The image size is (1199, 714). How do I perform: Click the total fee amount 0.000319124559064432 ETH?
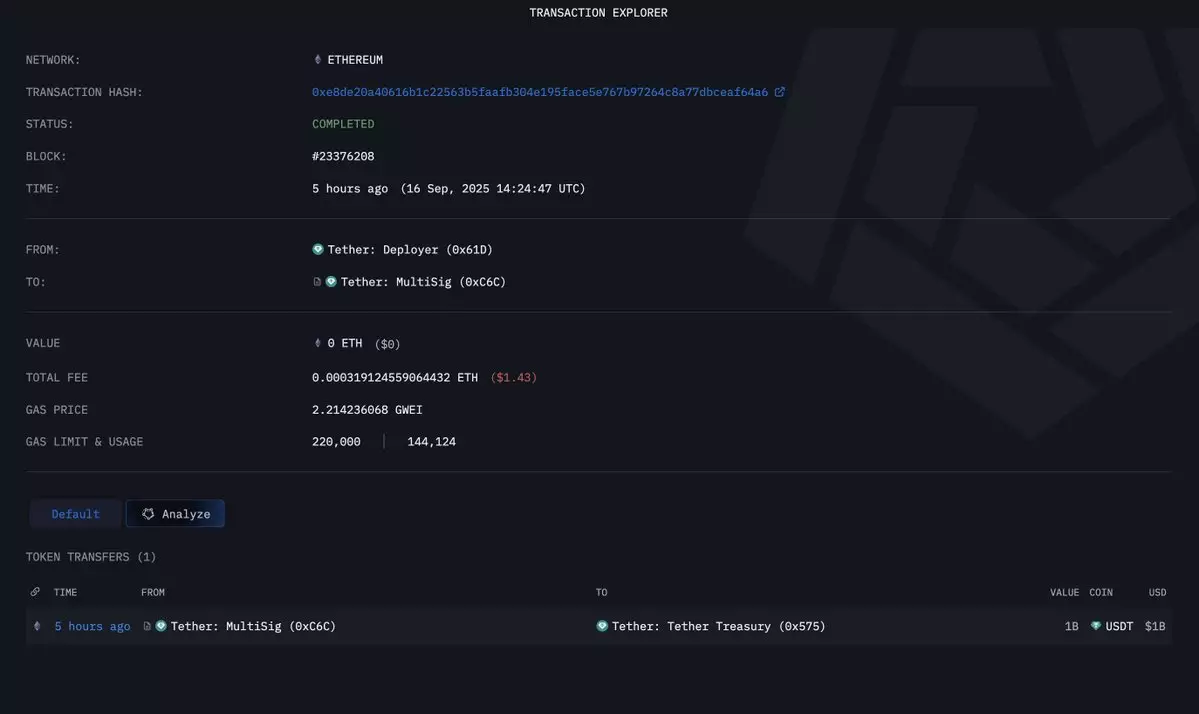pyautogui.click(x=395, y=378)
